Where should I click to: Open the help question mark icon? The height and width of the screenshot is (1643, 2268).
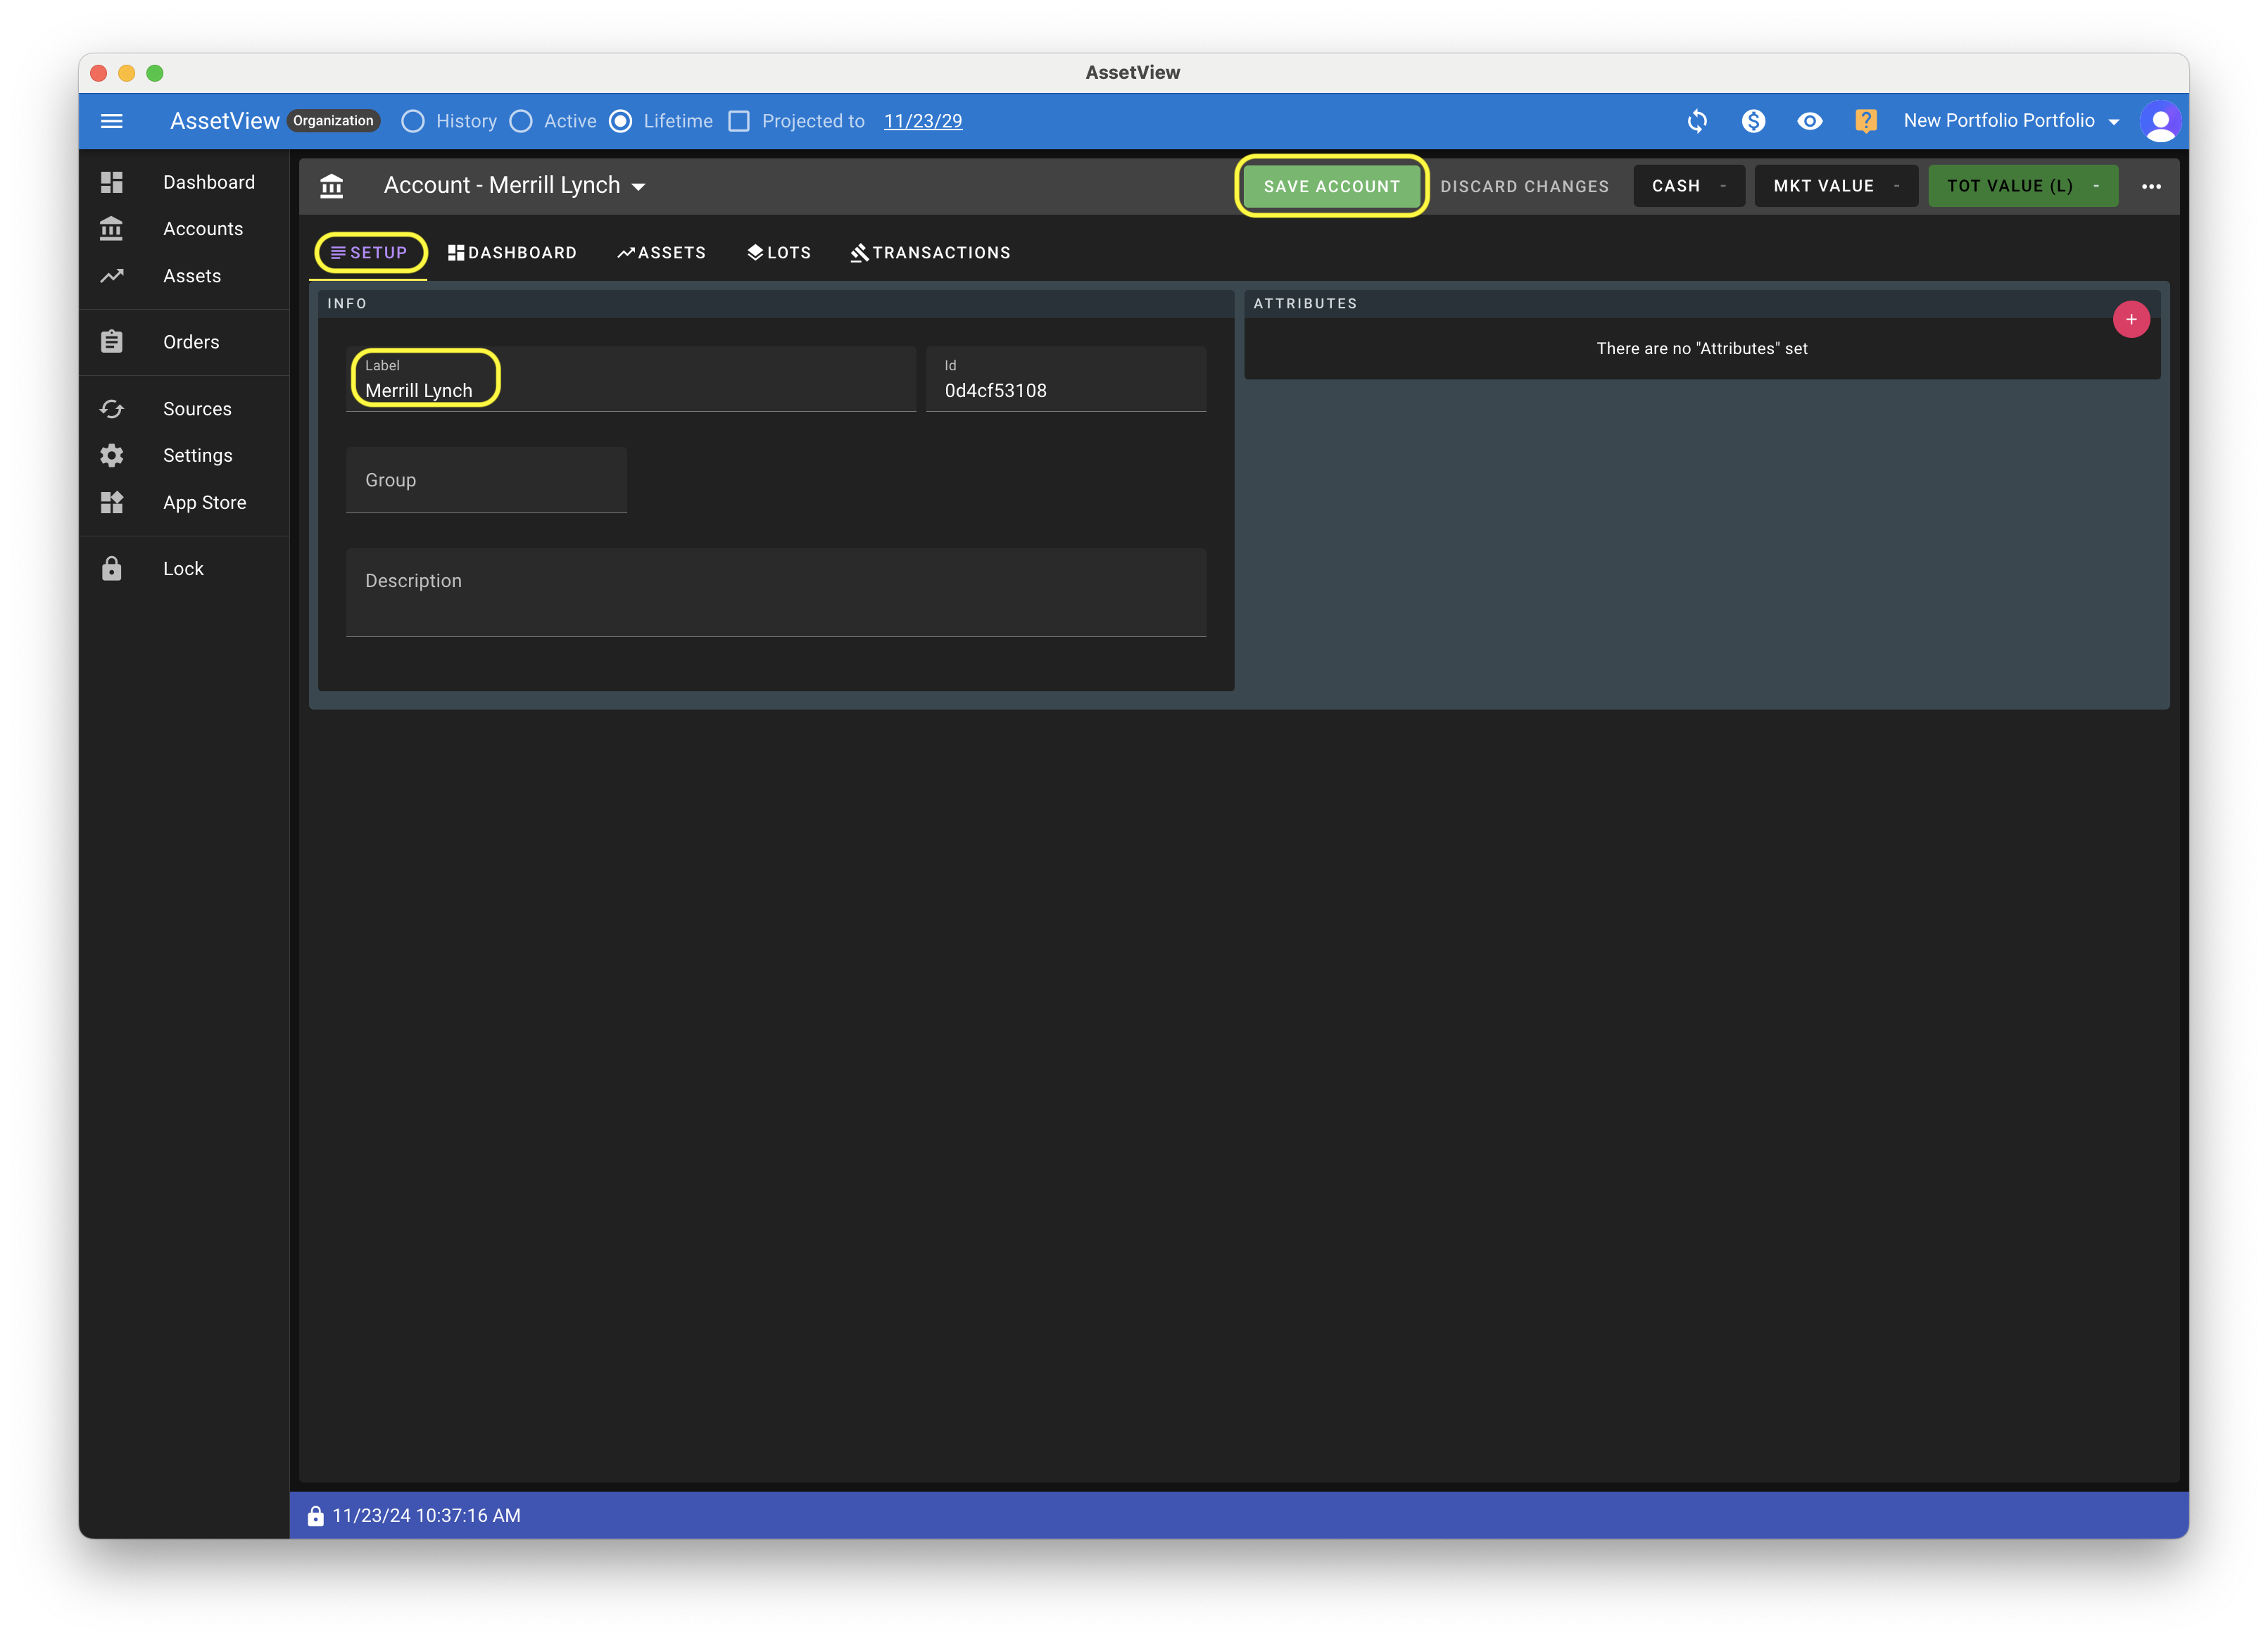(1865, 121)
